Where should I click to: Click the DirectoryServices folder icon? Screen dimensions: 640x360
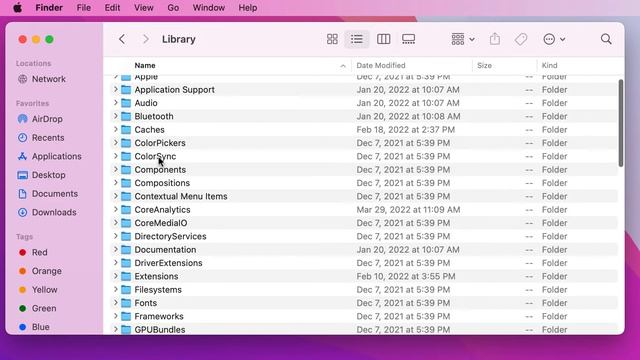[126, 236]
